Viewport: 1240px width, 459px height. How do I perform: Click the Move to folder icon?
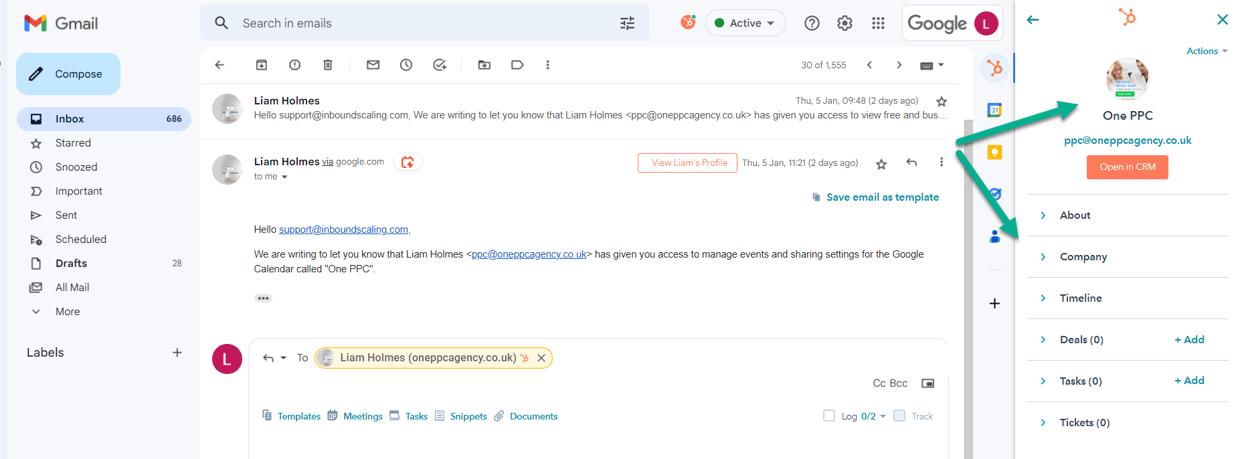(484, 65)
